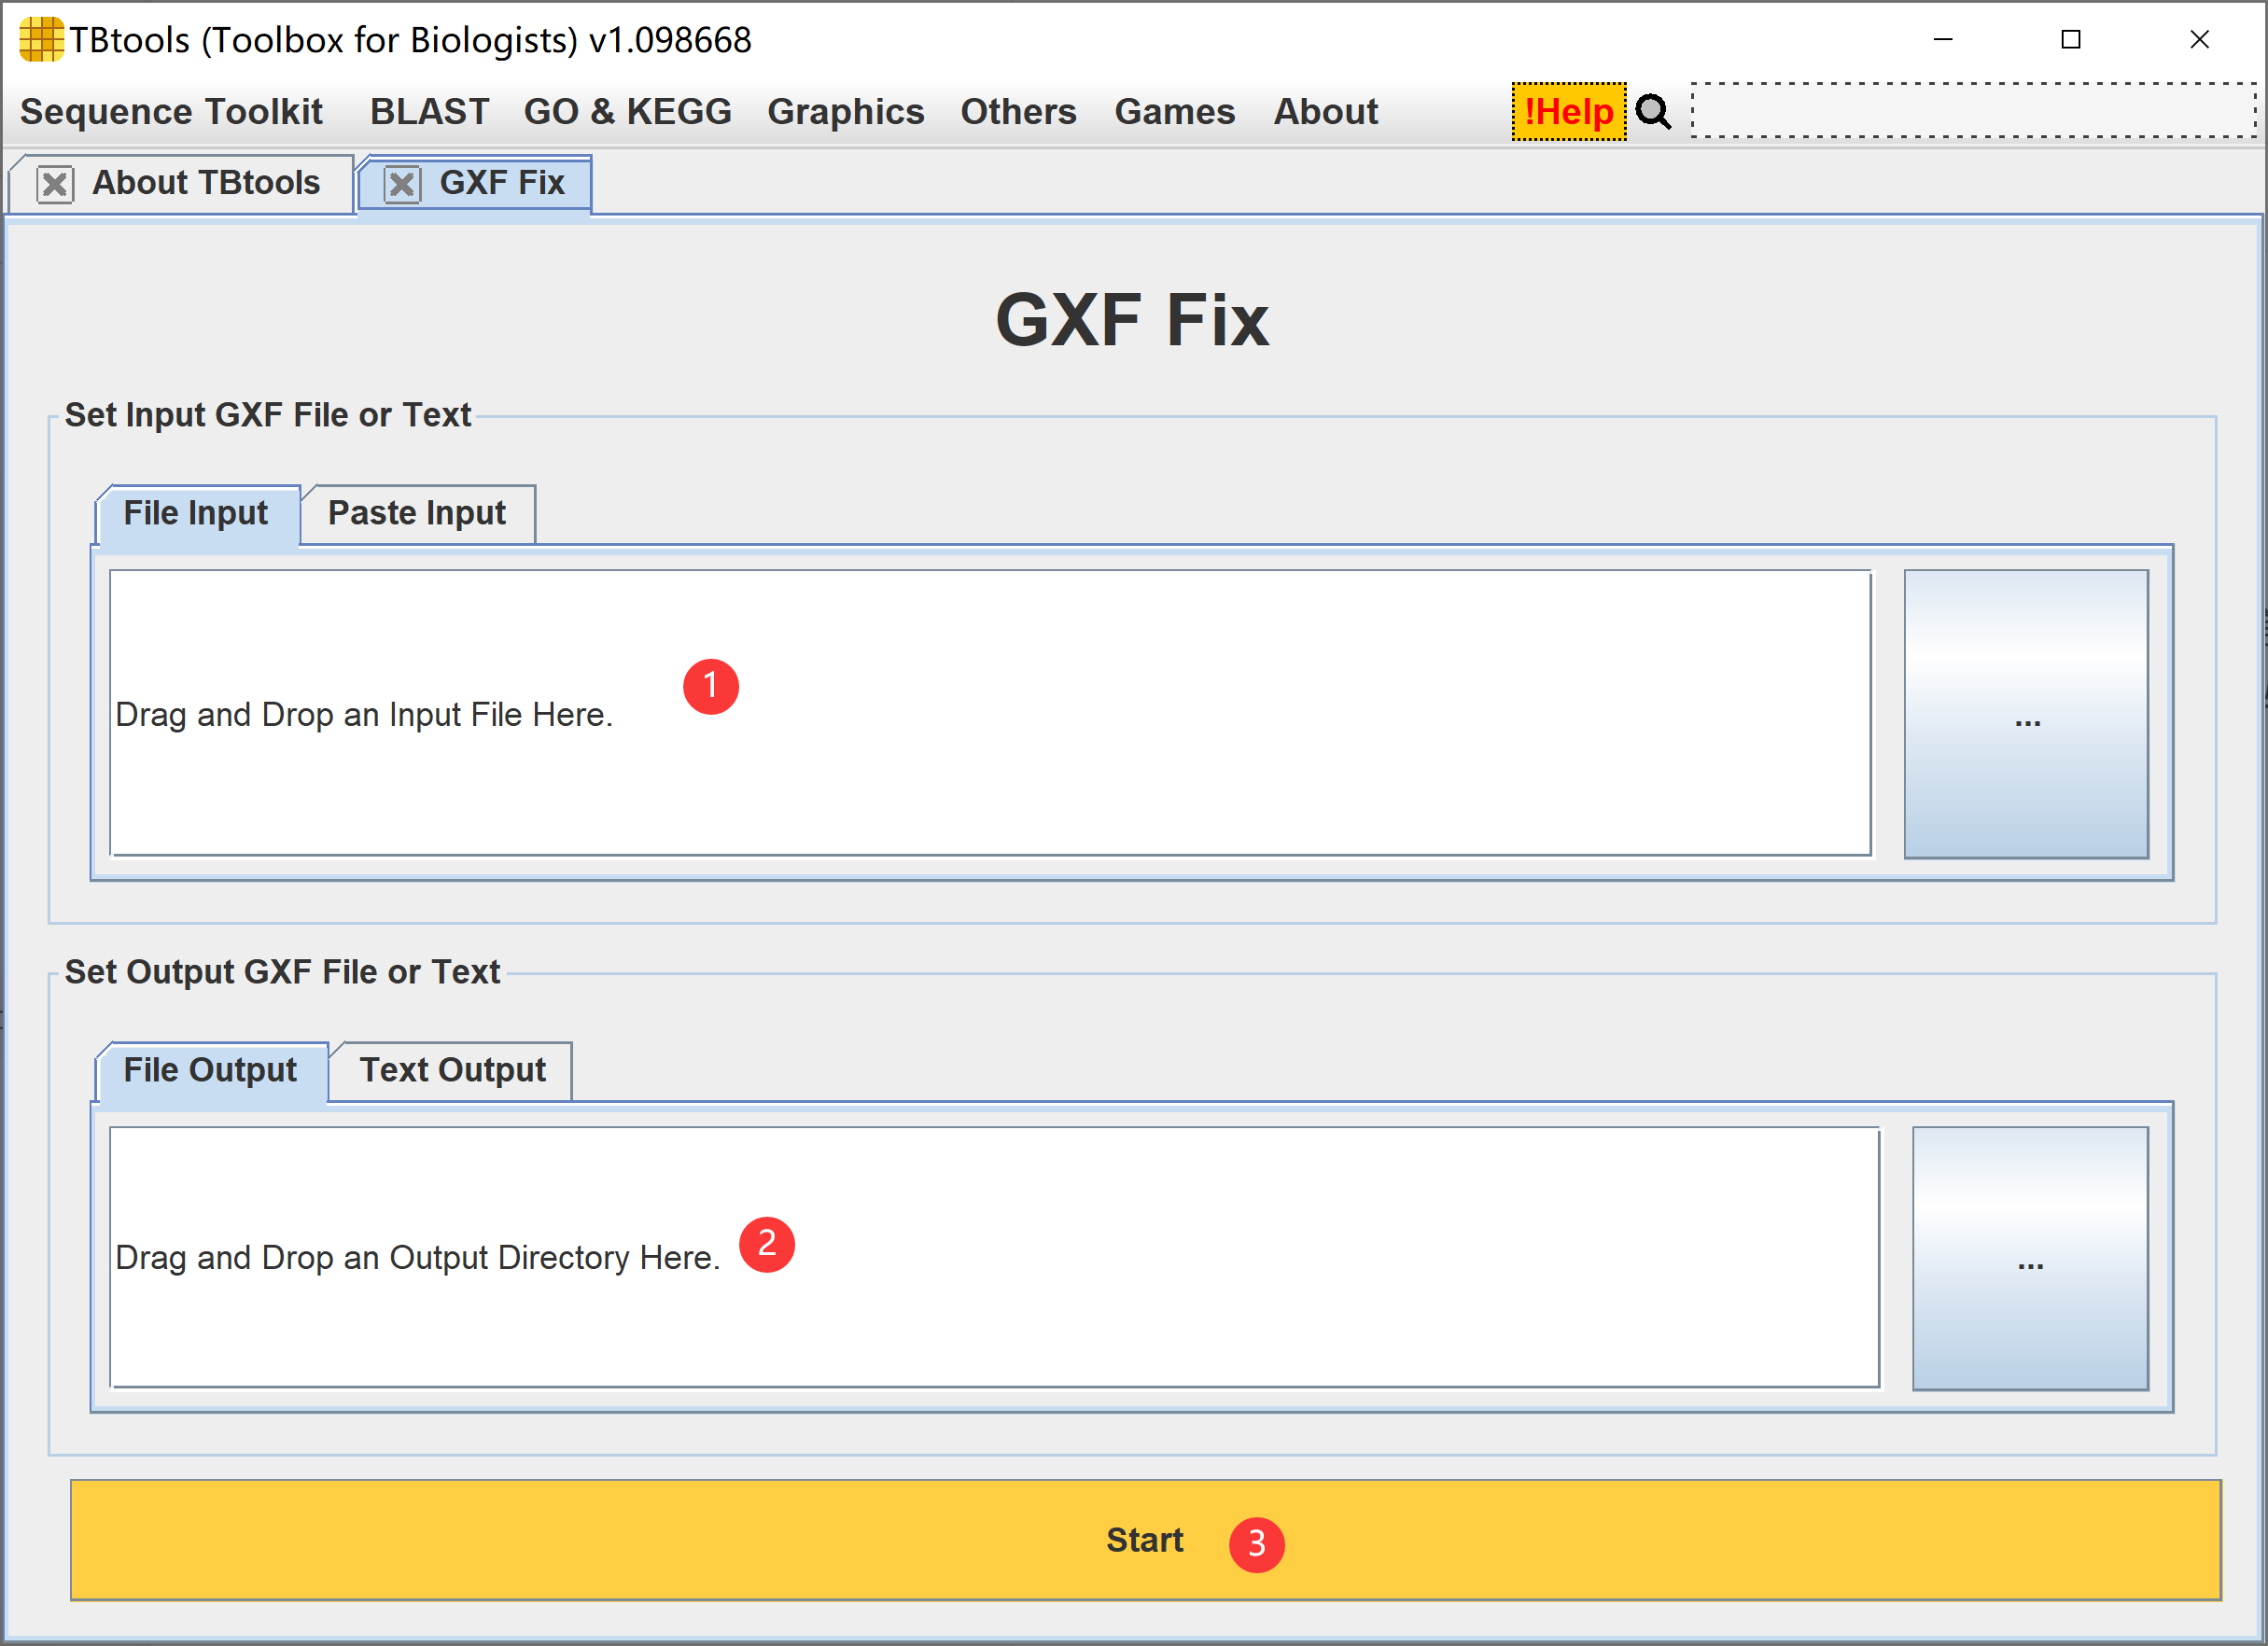Close the About TBtools tab
The height and width of the screenshot is (1646, 2268).
(55, 184)
